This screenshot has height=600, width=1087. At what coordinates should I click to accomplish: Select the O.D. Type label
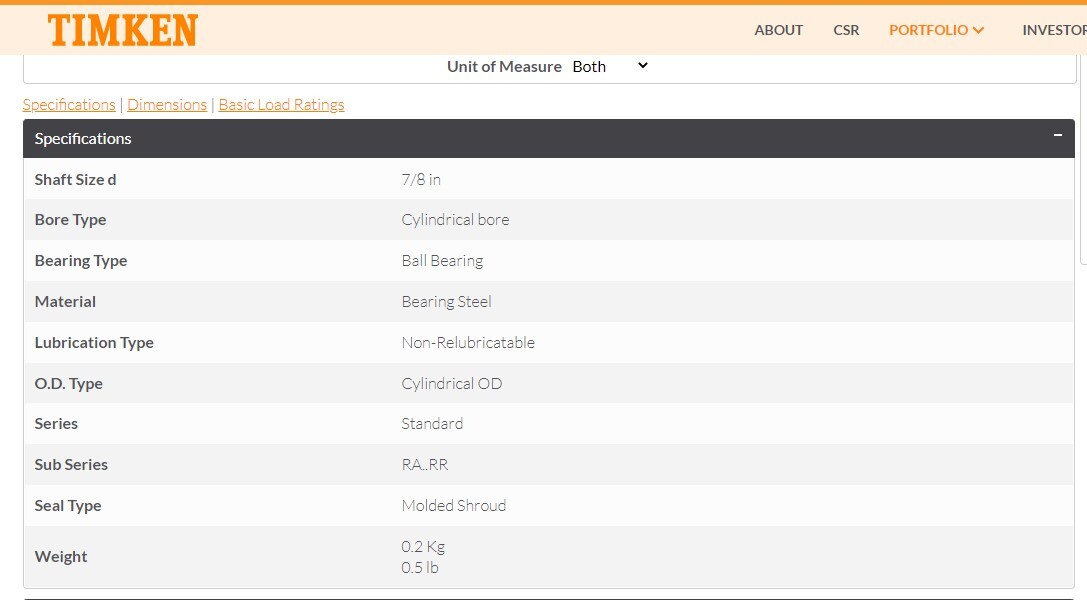pos(68,383)
